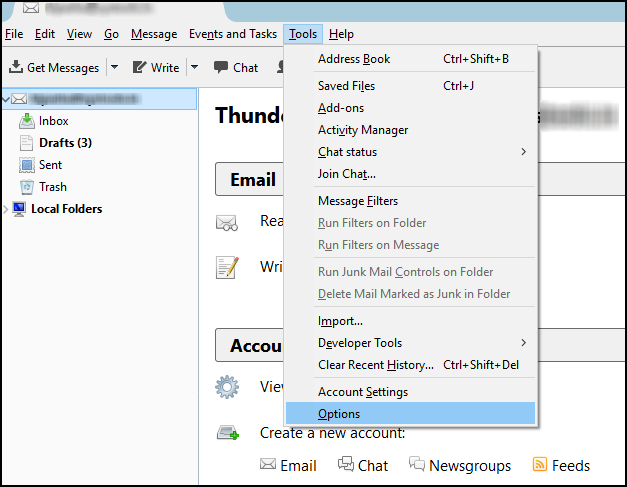
Task: Click the orange Feeds RSS icon
Action: coord(539,464)
